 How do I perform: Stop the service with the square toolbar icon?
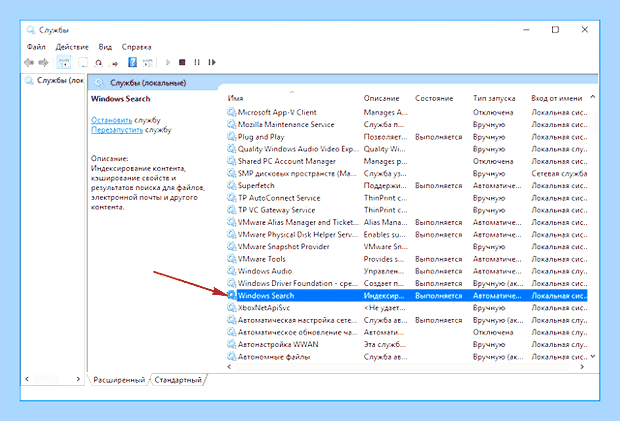pos(182,62)
